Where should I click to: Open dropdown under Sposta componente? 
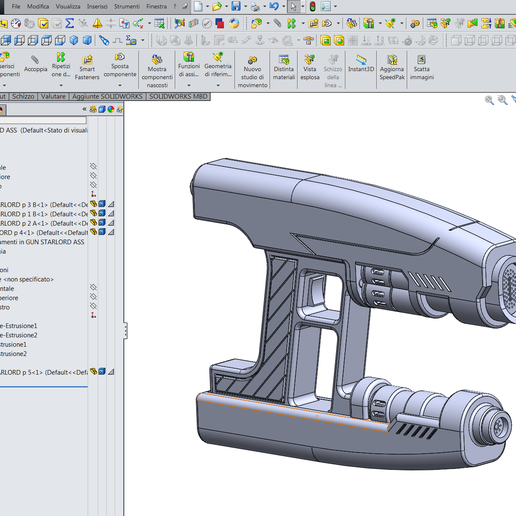pyautogui.click(x=120, y=85)
